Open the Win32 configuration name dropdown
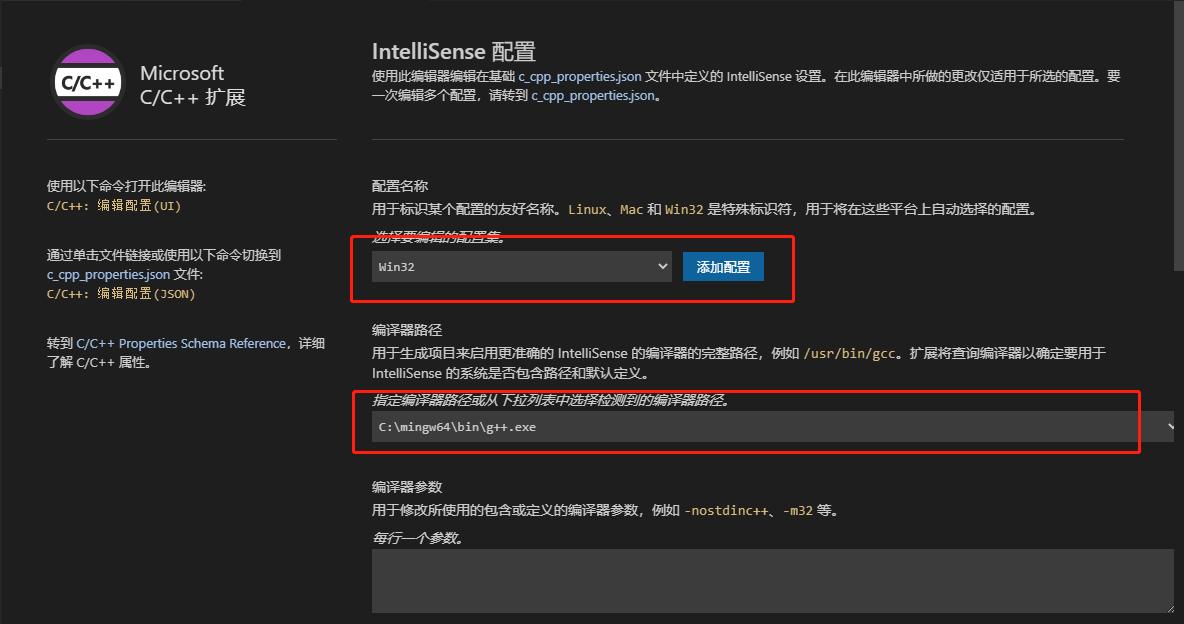 click(521, 267)
